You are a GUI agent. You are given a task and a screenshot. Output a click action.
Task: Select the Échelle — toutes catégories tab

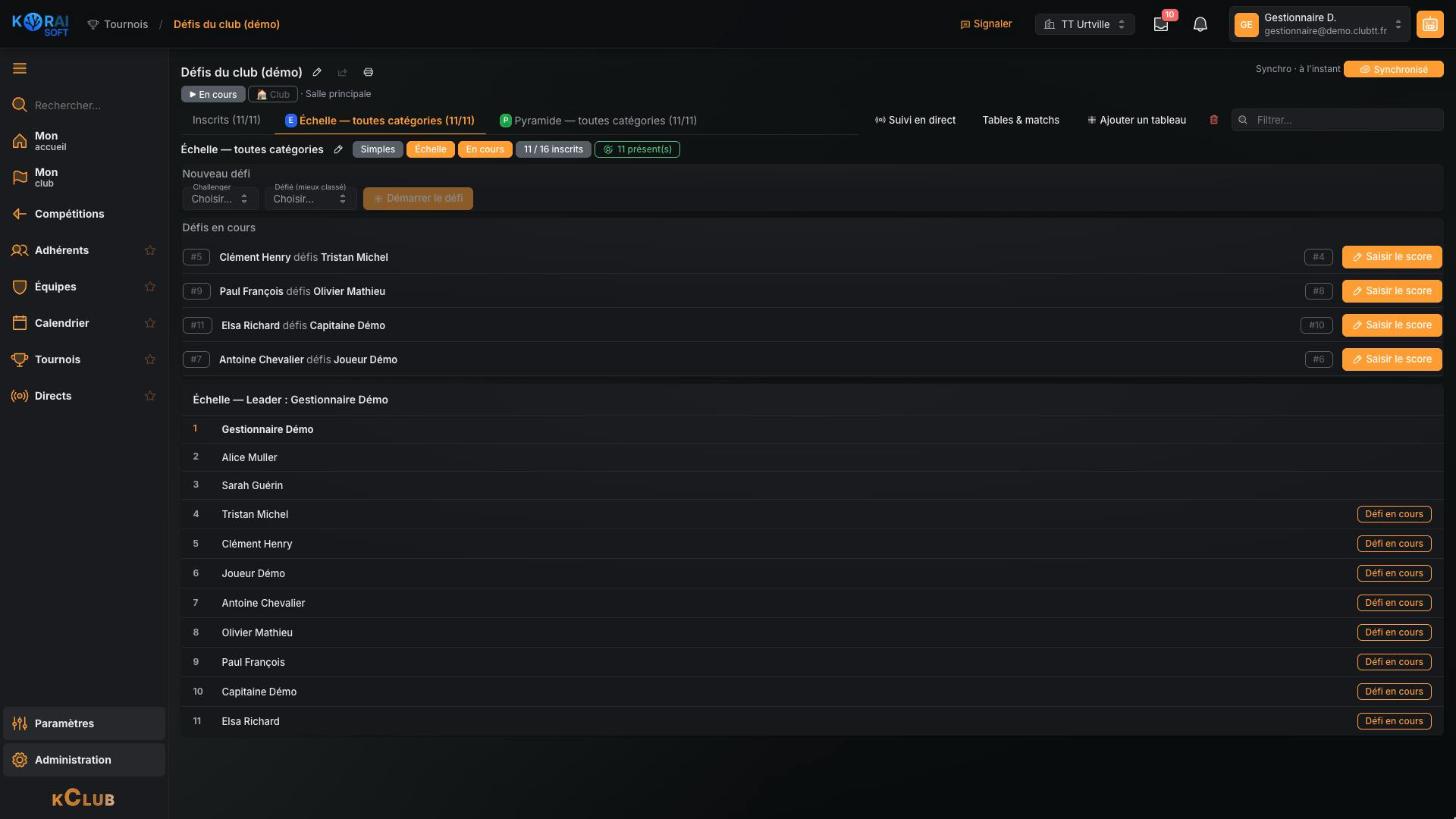380,120
